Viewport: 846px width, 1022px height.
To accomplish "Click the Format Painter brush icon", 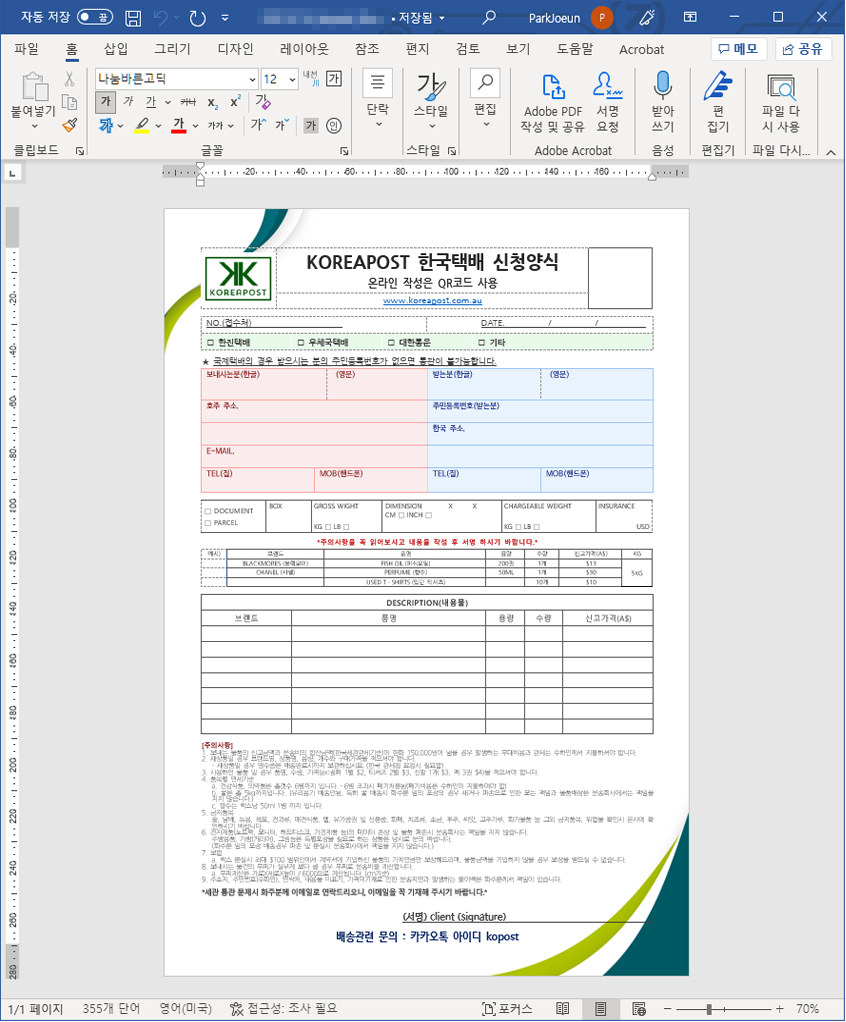I will tap(69, 124).
